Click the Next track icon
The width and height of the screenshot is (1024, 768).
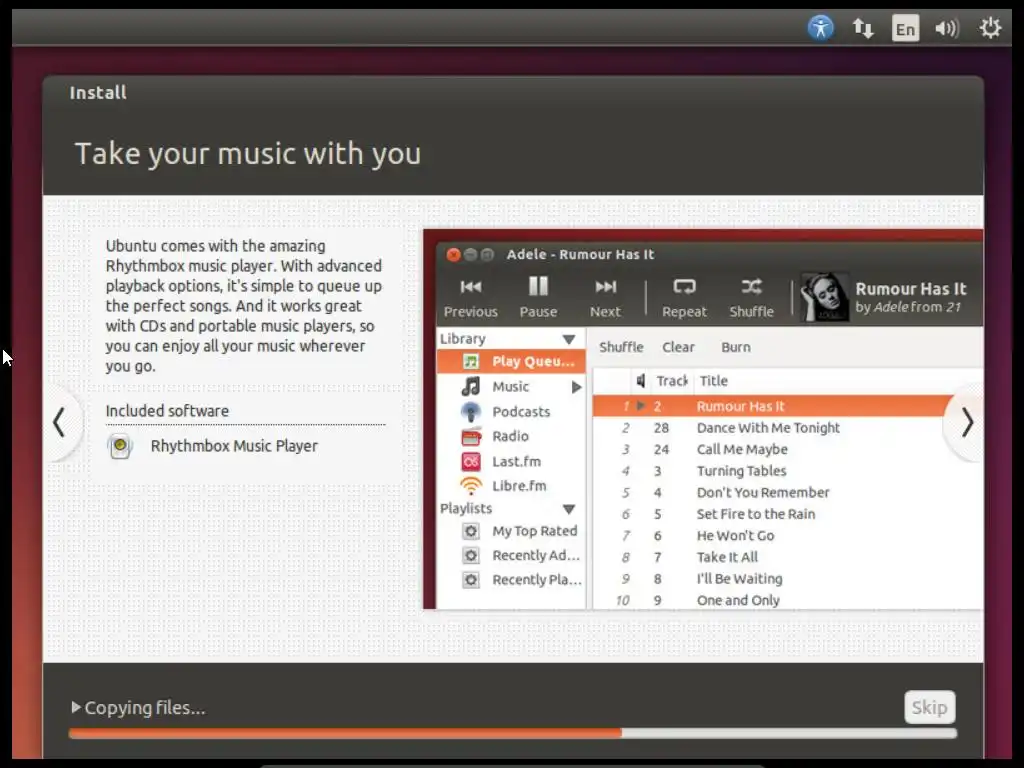pos(605,287)
